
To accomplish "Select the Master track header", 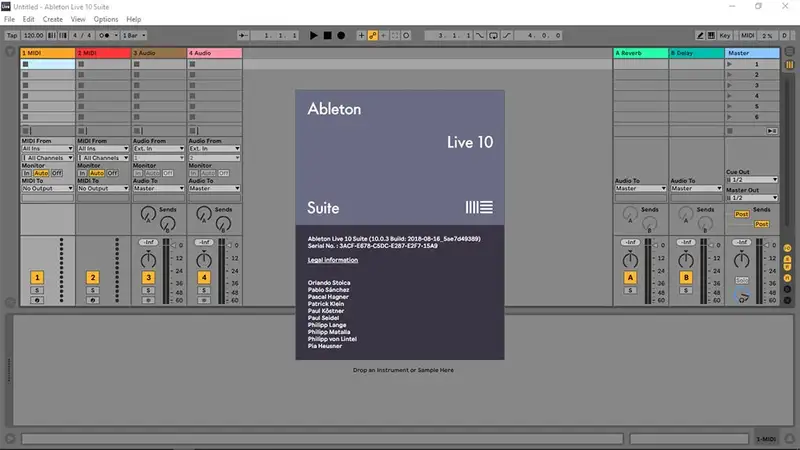I will pos(752,53).
